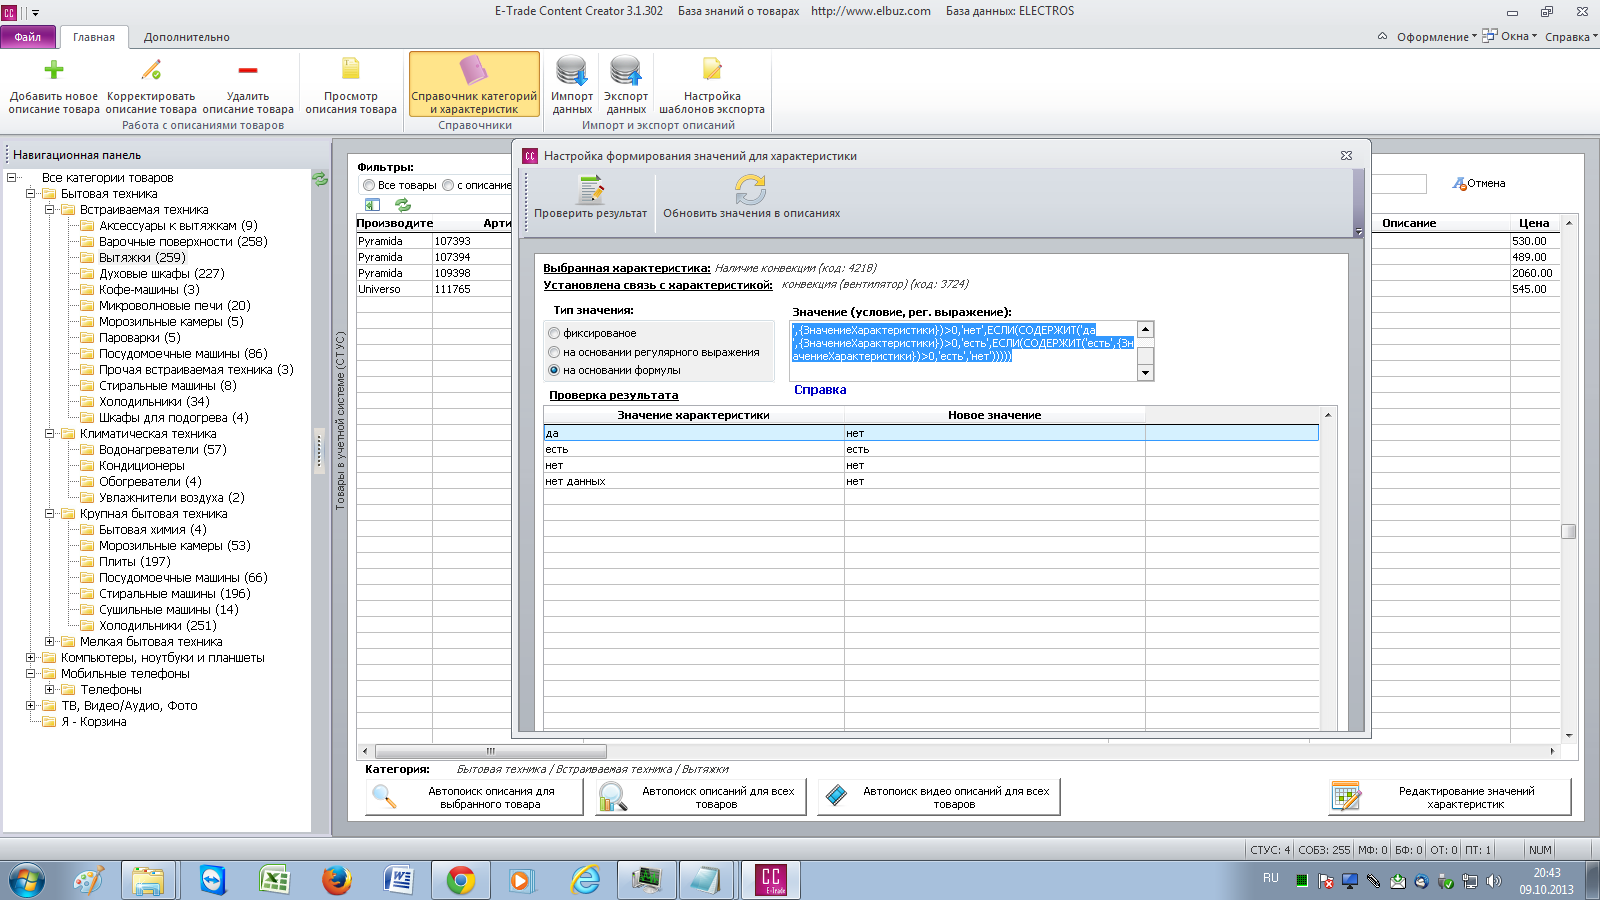The width and height of the screenshot is (1600, 900).
Task: Click the Обновить значения в описаниях icon
Action: tap(751, 189)
